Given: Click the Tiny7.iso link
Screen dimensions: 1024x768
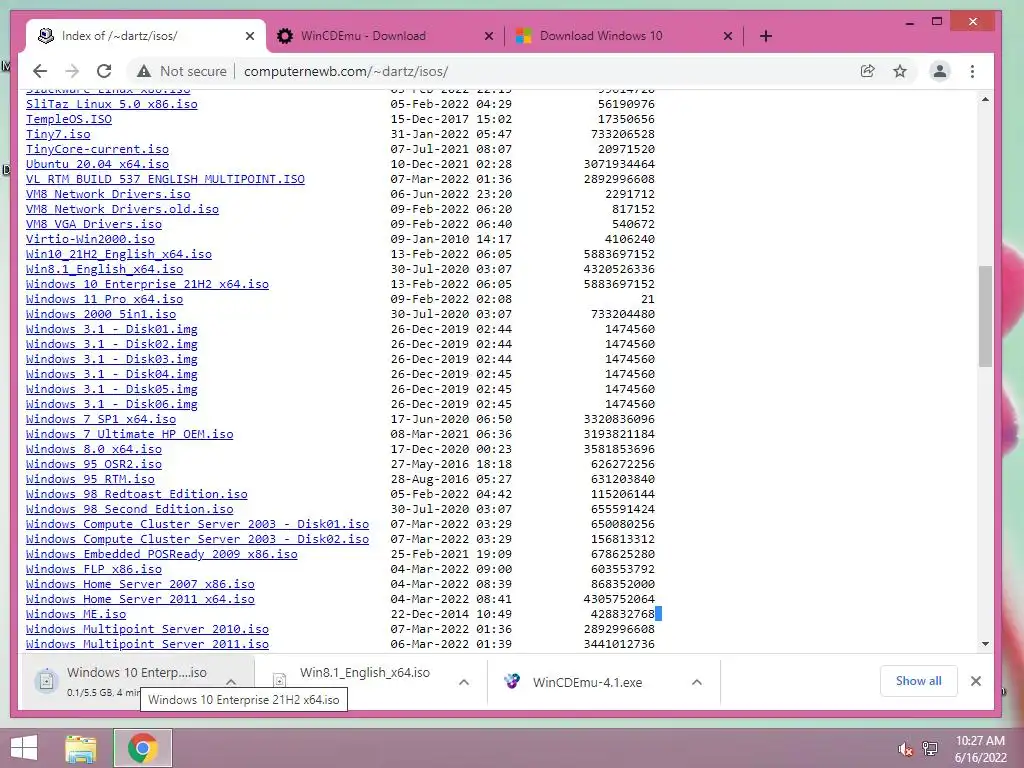Looking at the screenshot, I should point(58,134).
